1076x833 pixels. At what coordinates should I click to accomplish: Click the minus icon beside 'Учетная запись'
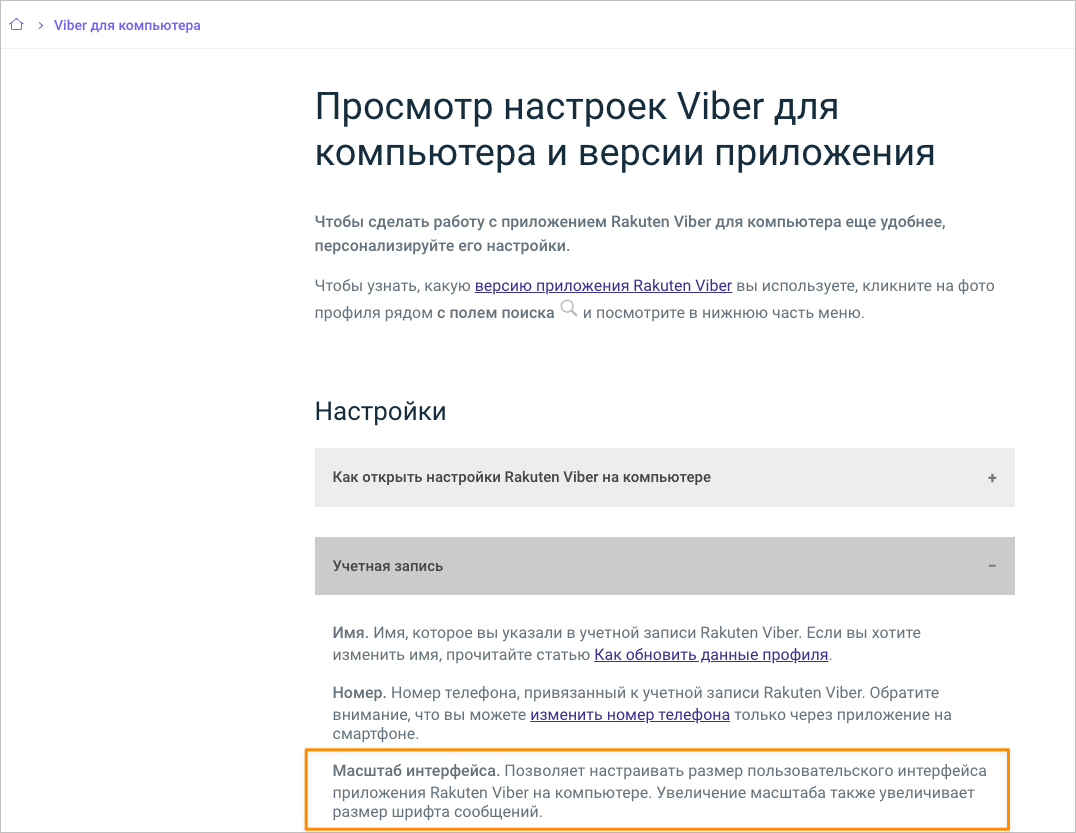click(992, 566)
